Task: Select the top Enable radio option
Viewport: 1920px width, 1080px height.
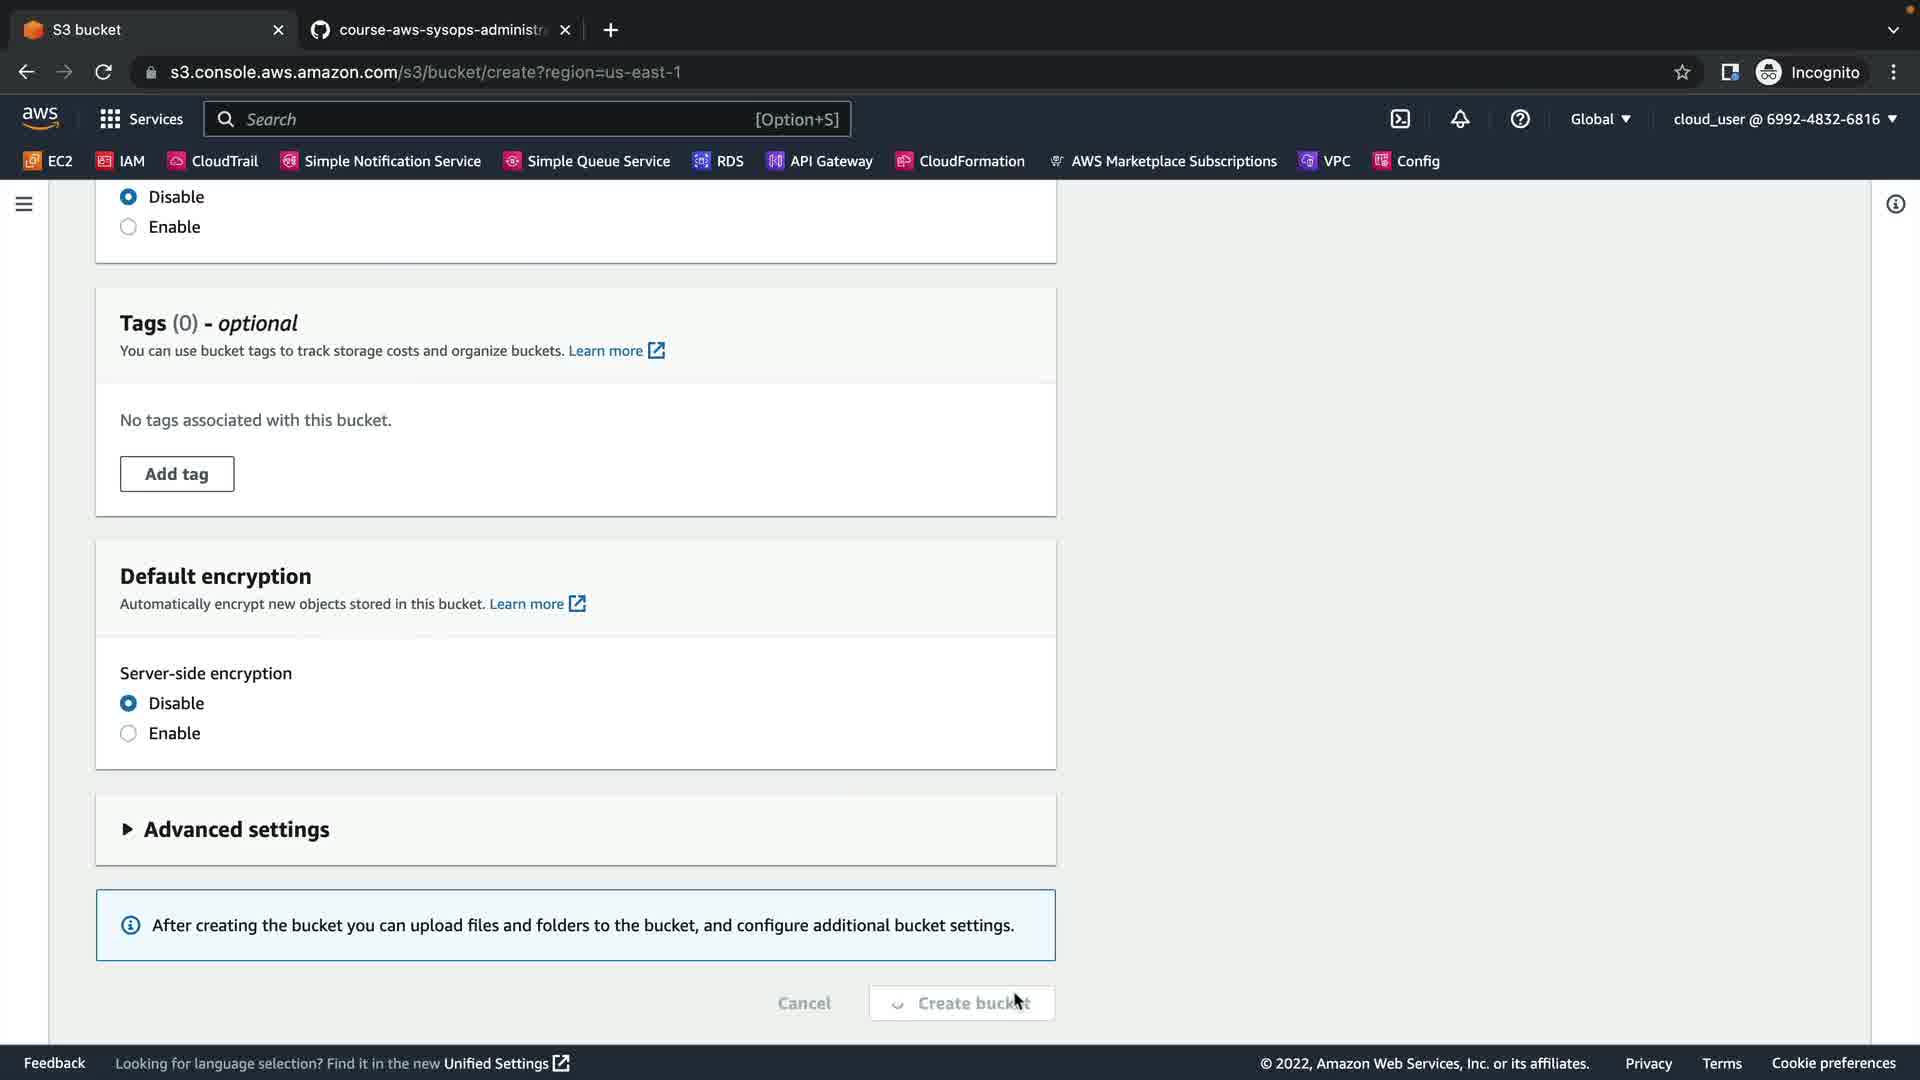Action: point(128,227)
